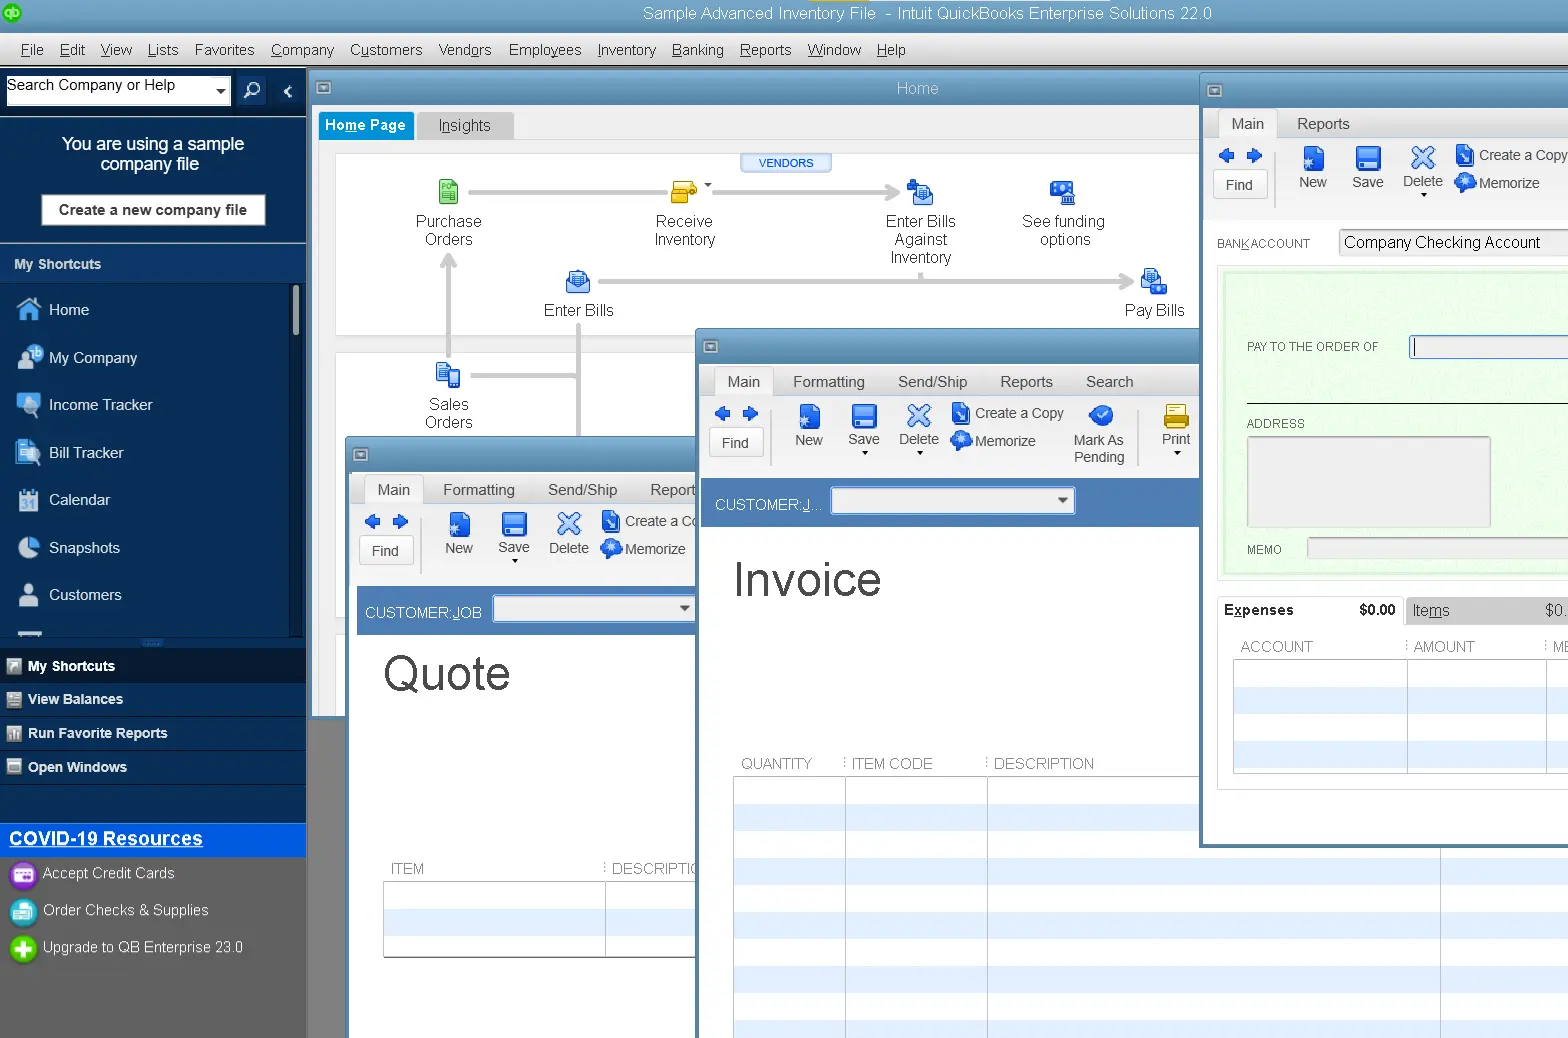Click Find button in check window
1568x1038 pixels.
(x=1239, y=185)
